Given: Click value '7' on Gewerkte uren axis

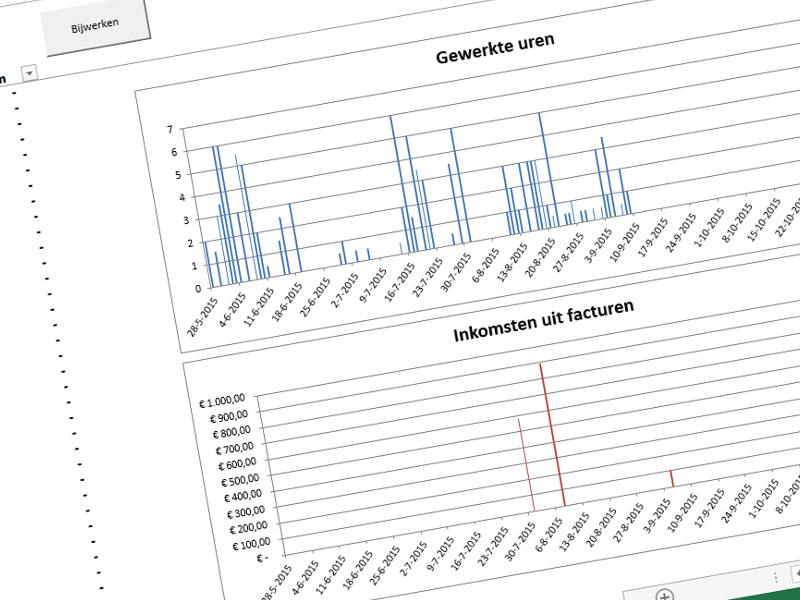Looking at the screenshot, I should click(x=170, y=129).
